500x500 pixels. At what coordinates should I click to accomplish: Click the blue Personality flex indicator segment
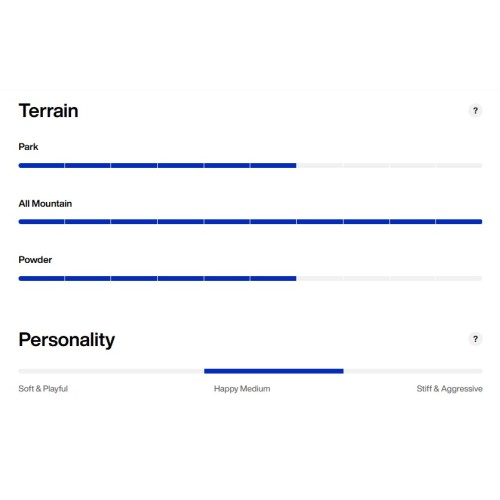tap(274, 371)
